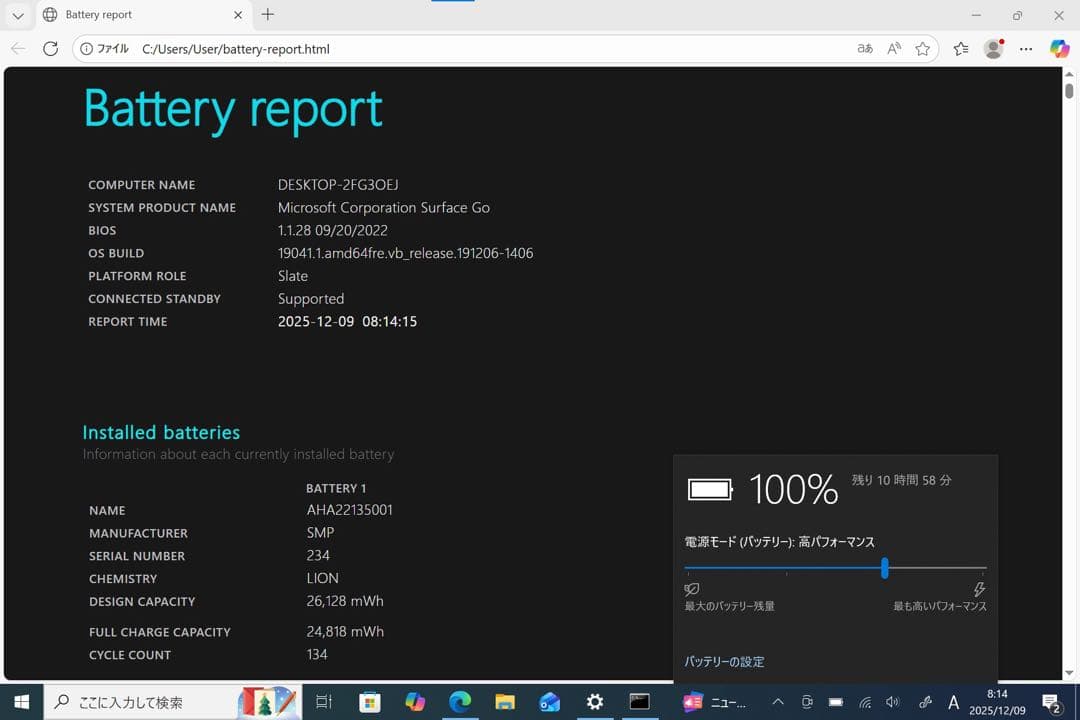Select the full charge capacity 24,818 mWh
Viewport: 1080px width, 720px height.
coord(345,631)
